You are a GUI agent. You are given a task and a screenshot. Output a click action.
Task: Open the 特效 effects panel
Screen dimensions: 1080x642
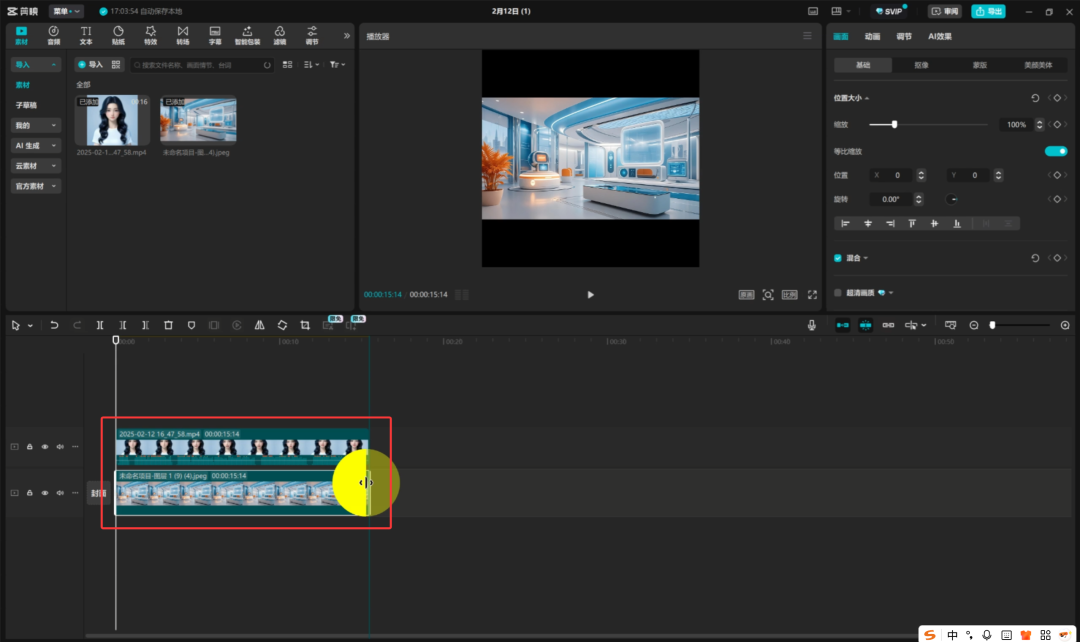pos(150,35)
